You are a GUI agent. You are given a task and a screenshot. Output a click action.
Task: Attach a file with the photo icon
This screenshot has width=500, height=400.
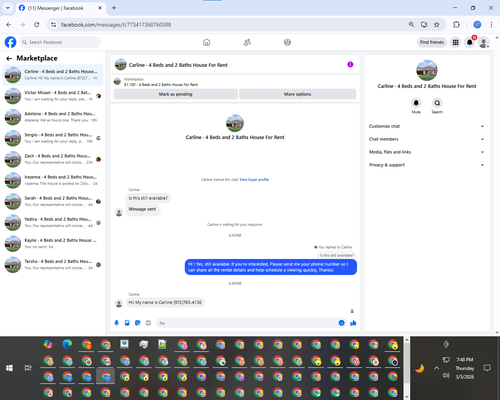127,323
